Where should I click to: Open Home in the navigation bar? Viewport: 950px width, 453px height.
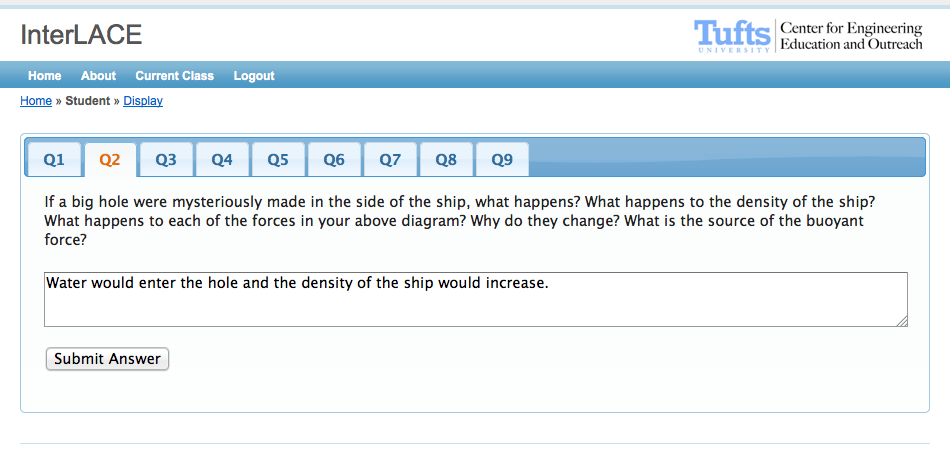(x=45, y=76)
